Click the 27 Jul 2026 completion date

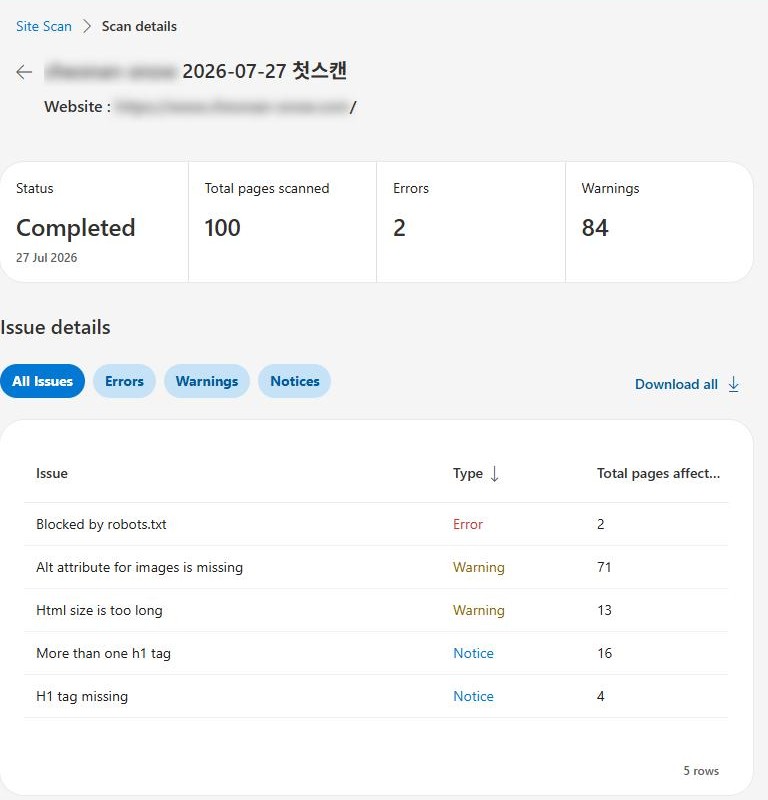46,258
